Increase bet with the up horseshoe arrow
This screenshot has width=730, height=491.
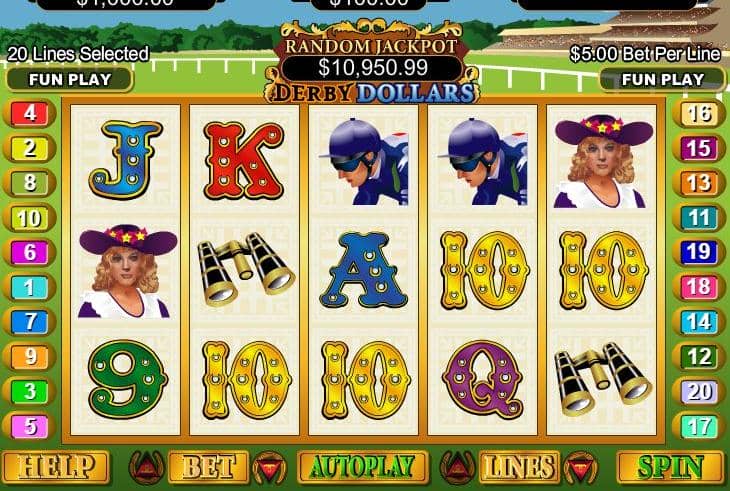click(147, 467)
